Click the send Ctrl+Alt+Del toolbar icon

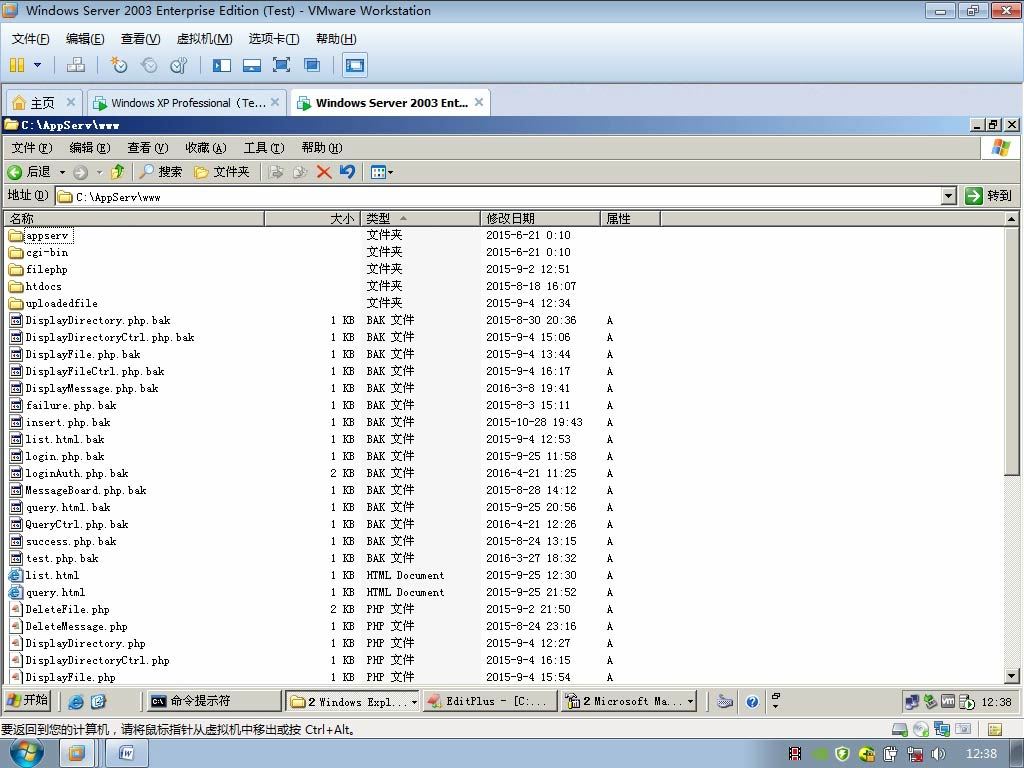tap(76, 65)
